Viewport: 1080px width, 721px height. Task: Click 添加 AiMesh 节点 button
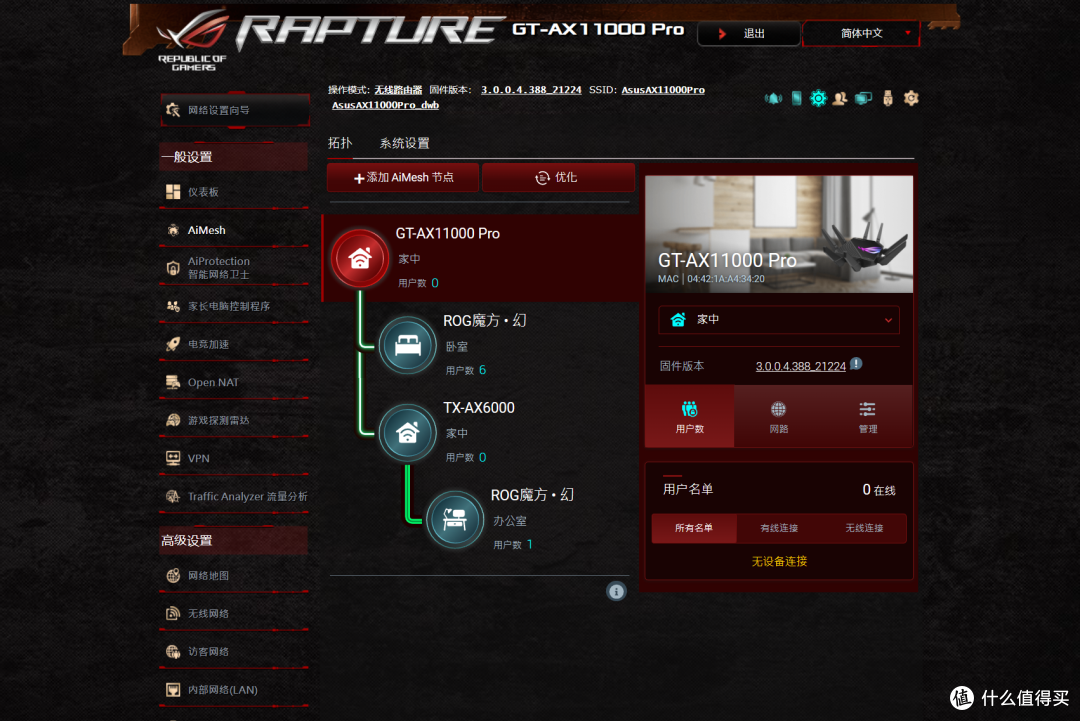click(x=404, y=177)
